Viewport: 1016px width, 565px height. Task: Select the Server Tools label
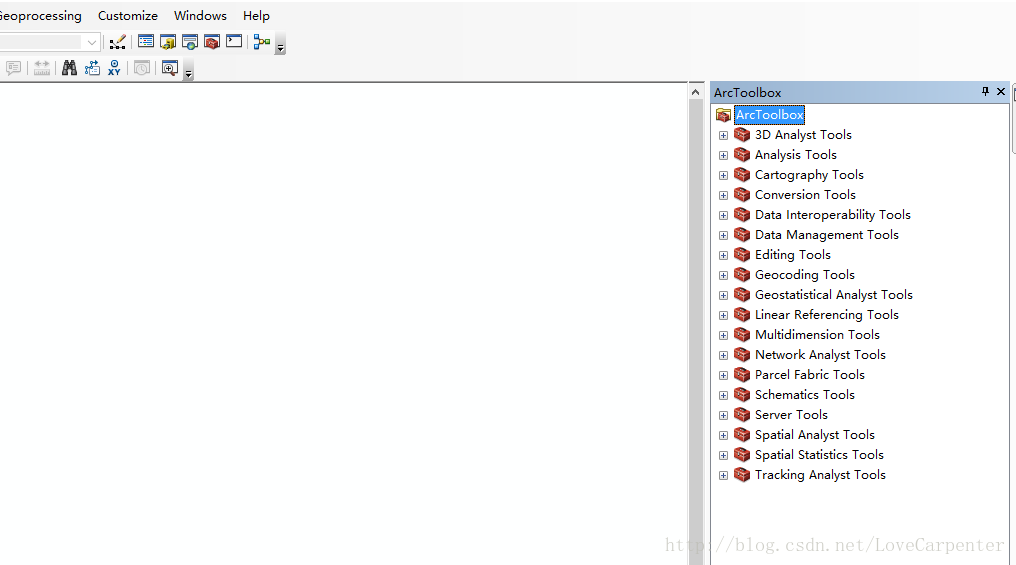[791, 415]
